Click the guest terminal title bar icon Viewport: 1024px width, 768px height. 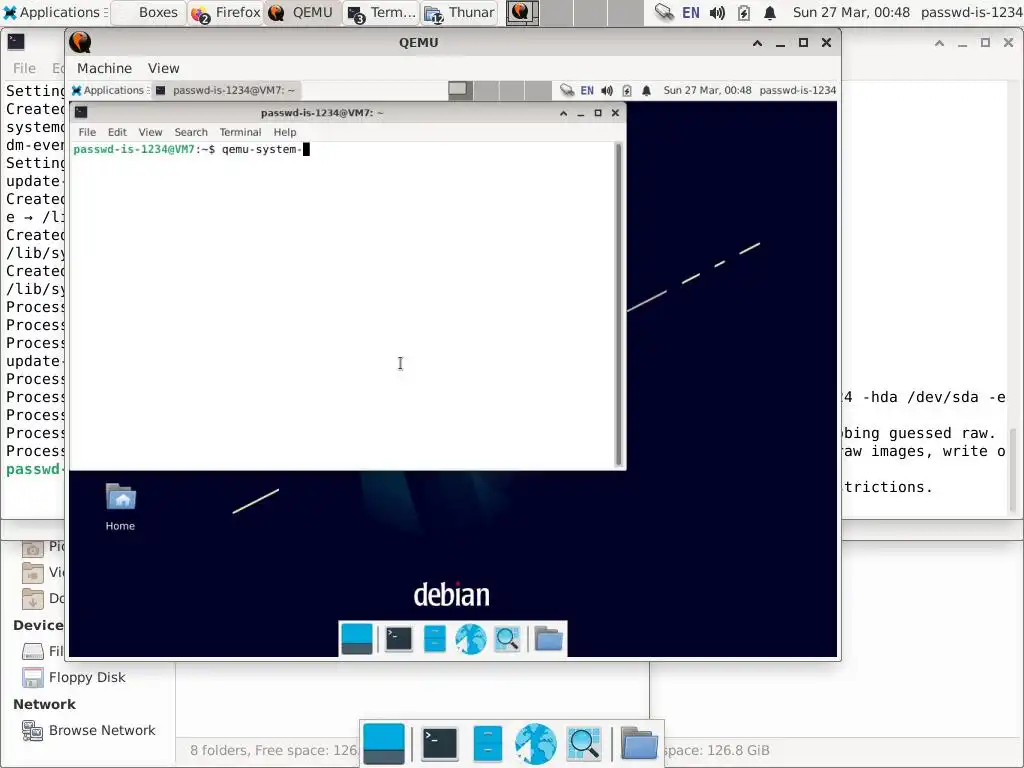(x=81, y=112)
